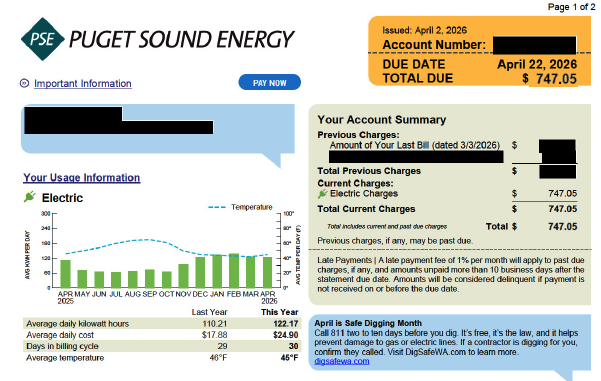The image size is (601, 381).
Task: Click the Total Current Charges amount
Action: click(x=562, y=209)
